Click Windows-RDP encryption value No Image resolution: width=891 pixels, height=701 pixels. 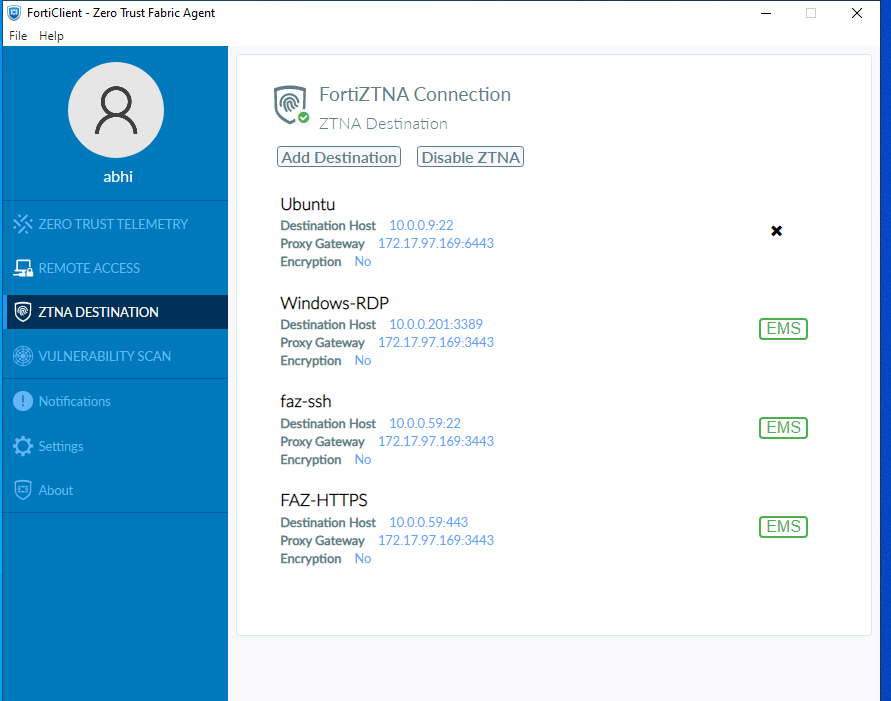coord(363,361)
